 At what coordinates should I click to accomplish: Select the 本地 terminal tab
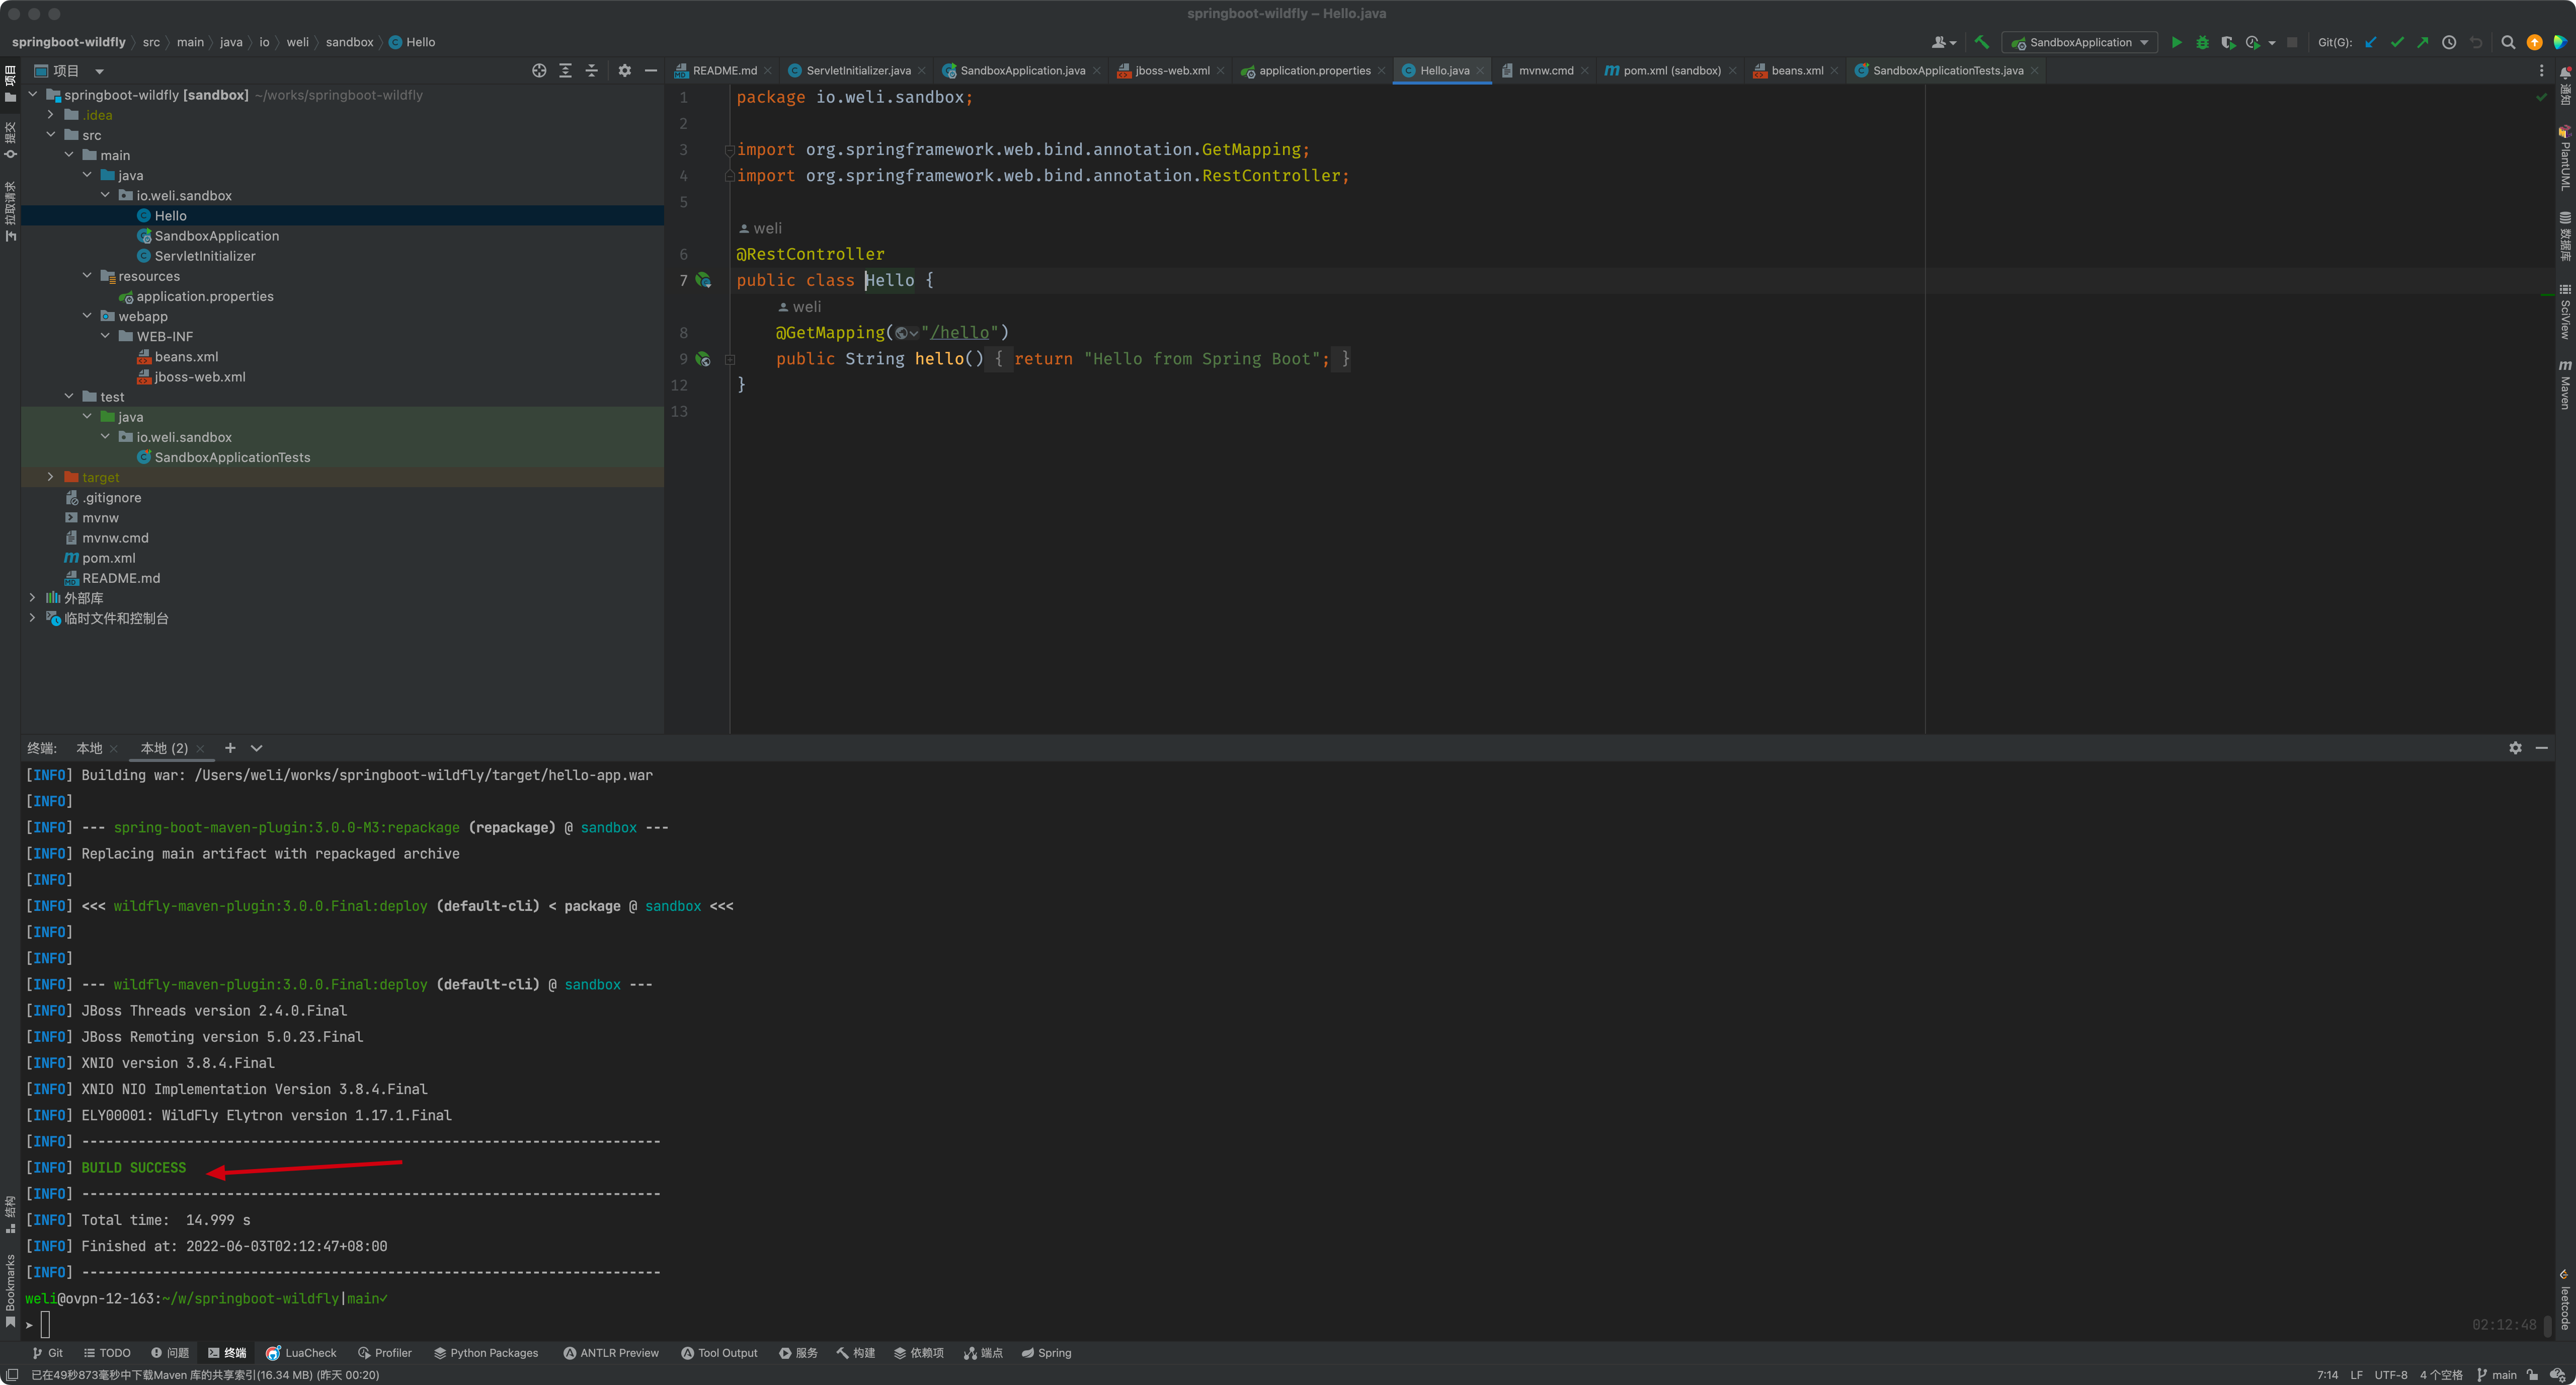click(89, 748)
